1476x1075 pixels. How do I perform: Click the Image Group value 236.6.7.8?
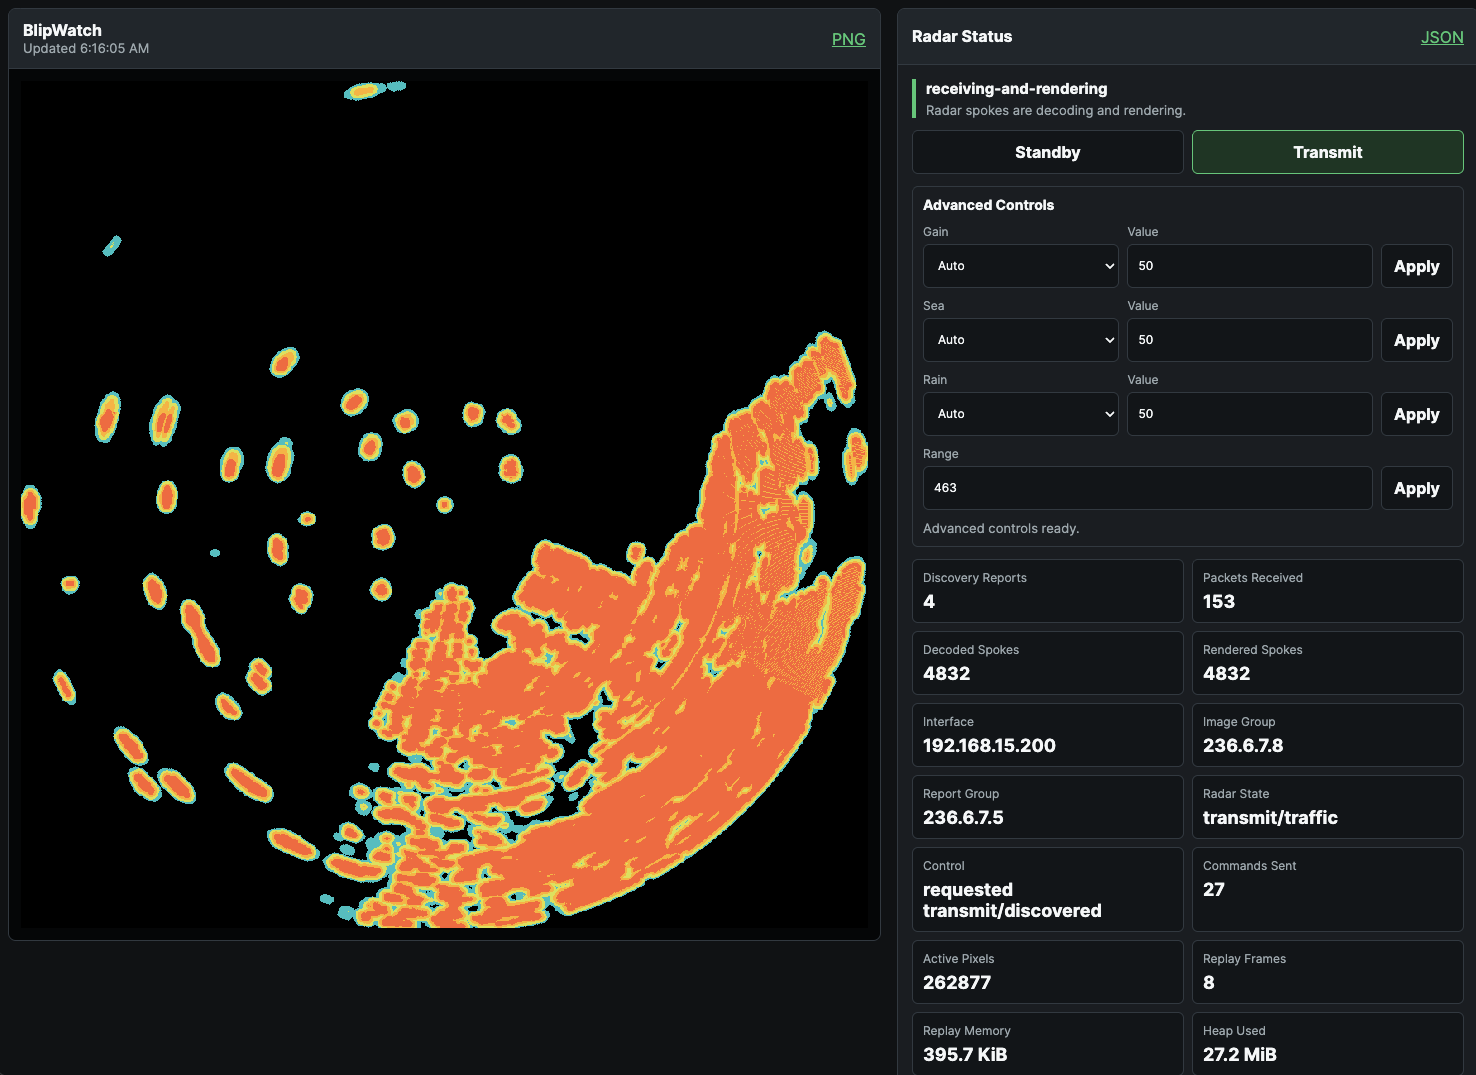click(1243, 745)
